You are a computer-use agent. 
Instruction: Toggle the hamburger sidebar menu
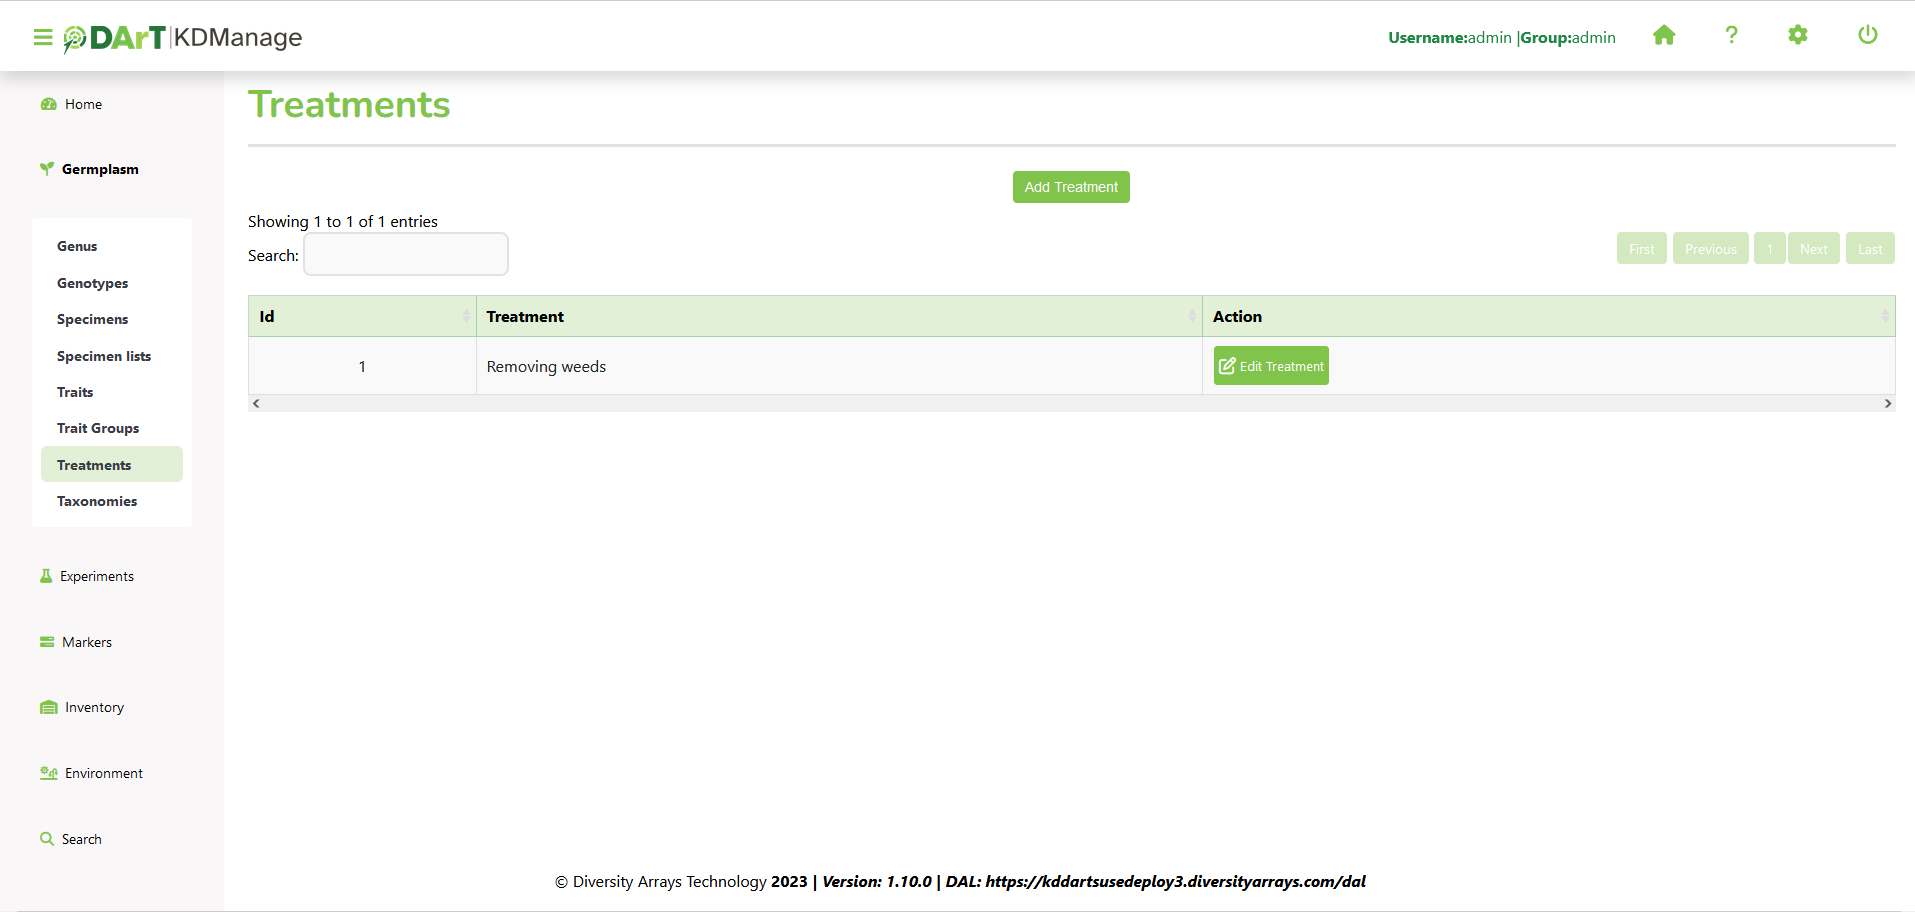[42, 37]
